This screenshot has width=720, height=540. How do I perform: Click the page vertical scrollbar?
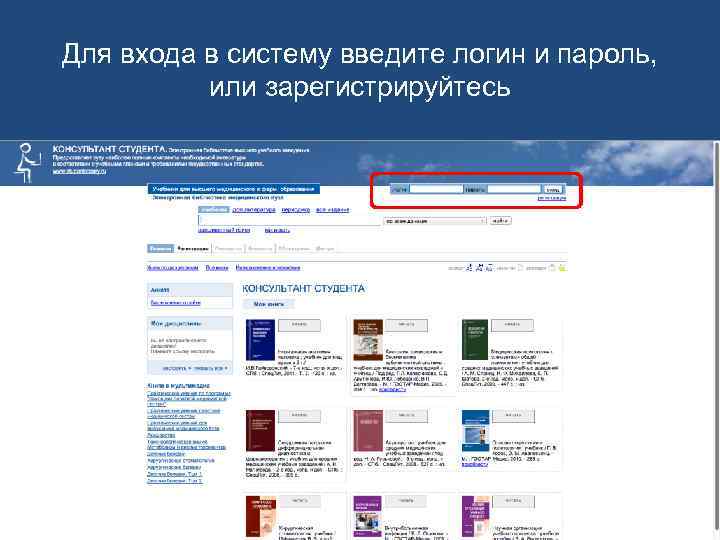click(x=716, y=340)
